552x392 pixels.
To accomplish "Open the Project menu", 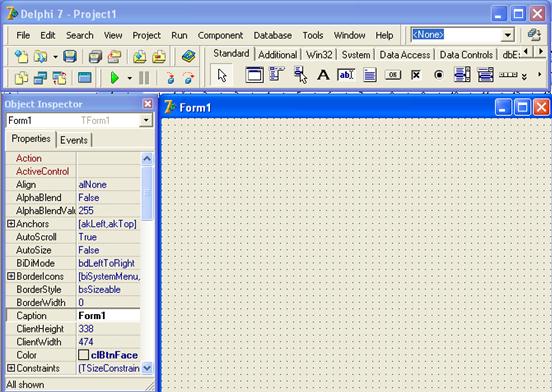I will coord(146,35).
